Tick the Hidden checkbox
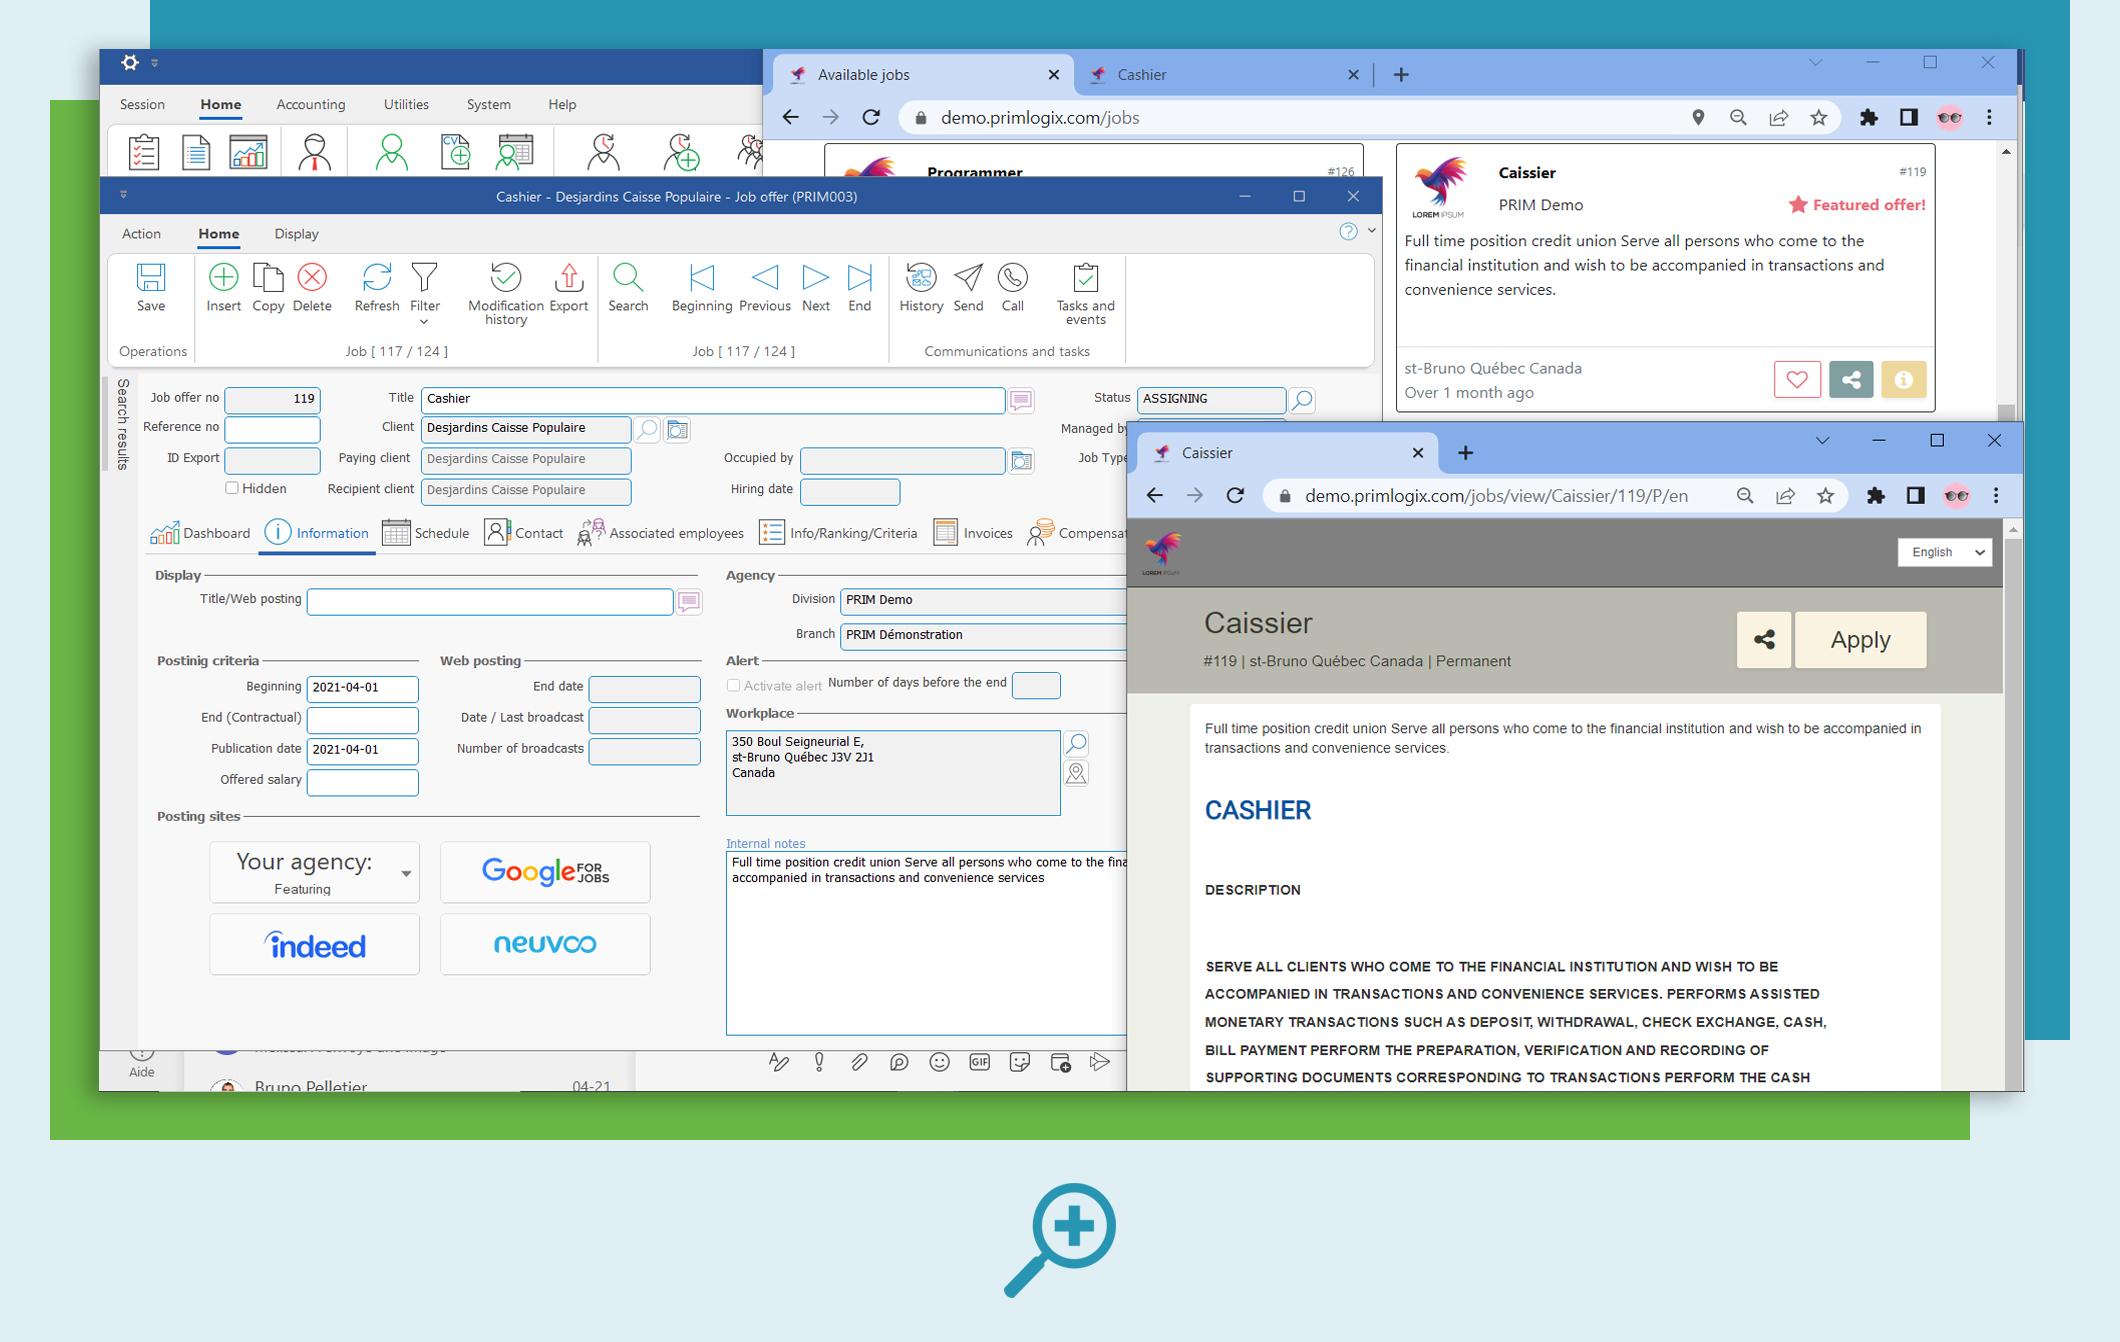Viewport: 2120px width, 1342px height. [x=232, y=488]
